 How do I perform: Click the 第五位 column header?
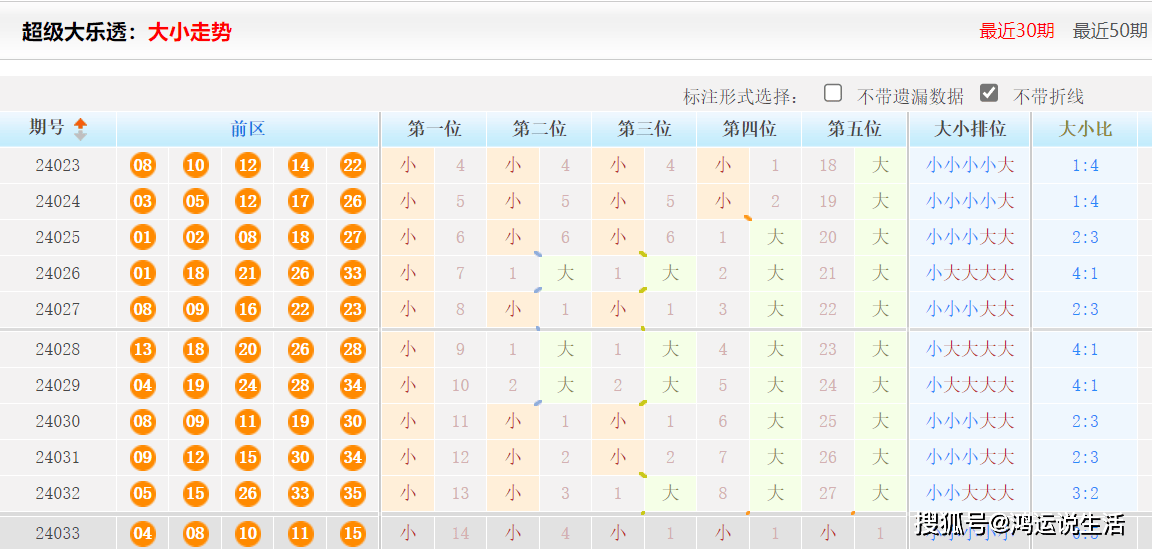(x=854, y=129)
